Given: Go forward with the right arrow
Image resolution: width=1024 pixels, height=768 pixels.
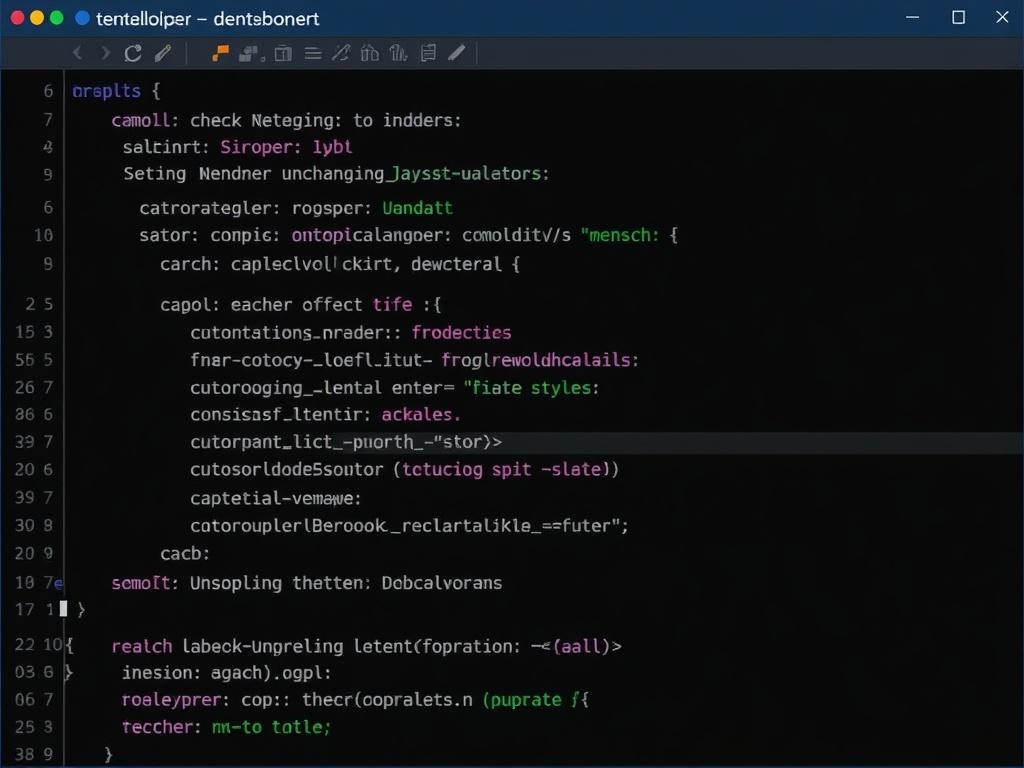Looking at the screenshot, I should pyautogui.click(x=105, y=53).
